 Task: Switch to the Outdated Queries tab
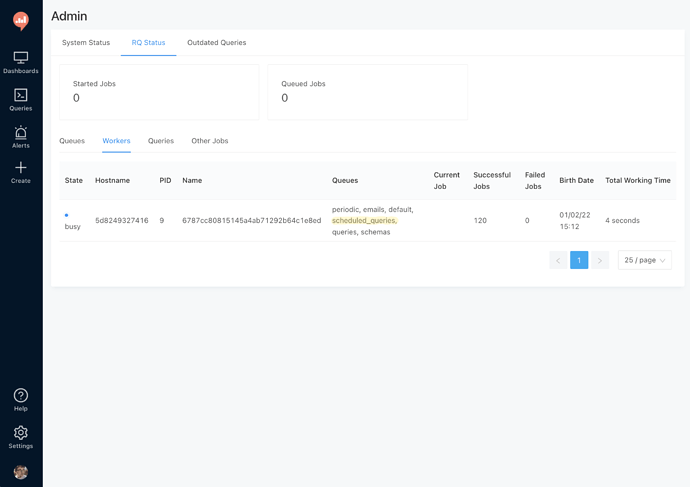click(x=217, y=43)
